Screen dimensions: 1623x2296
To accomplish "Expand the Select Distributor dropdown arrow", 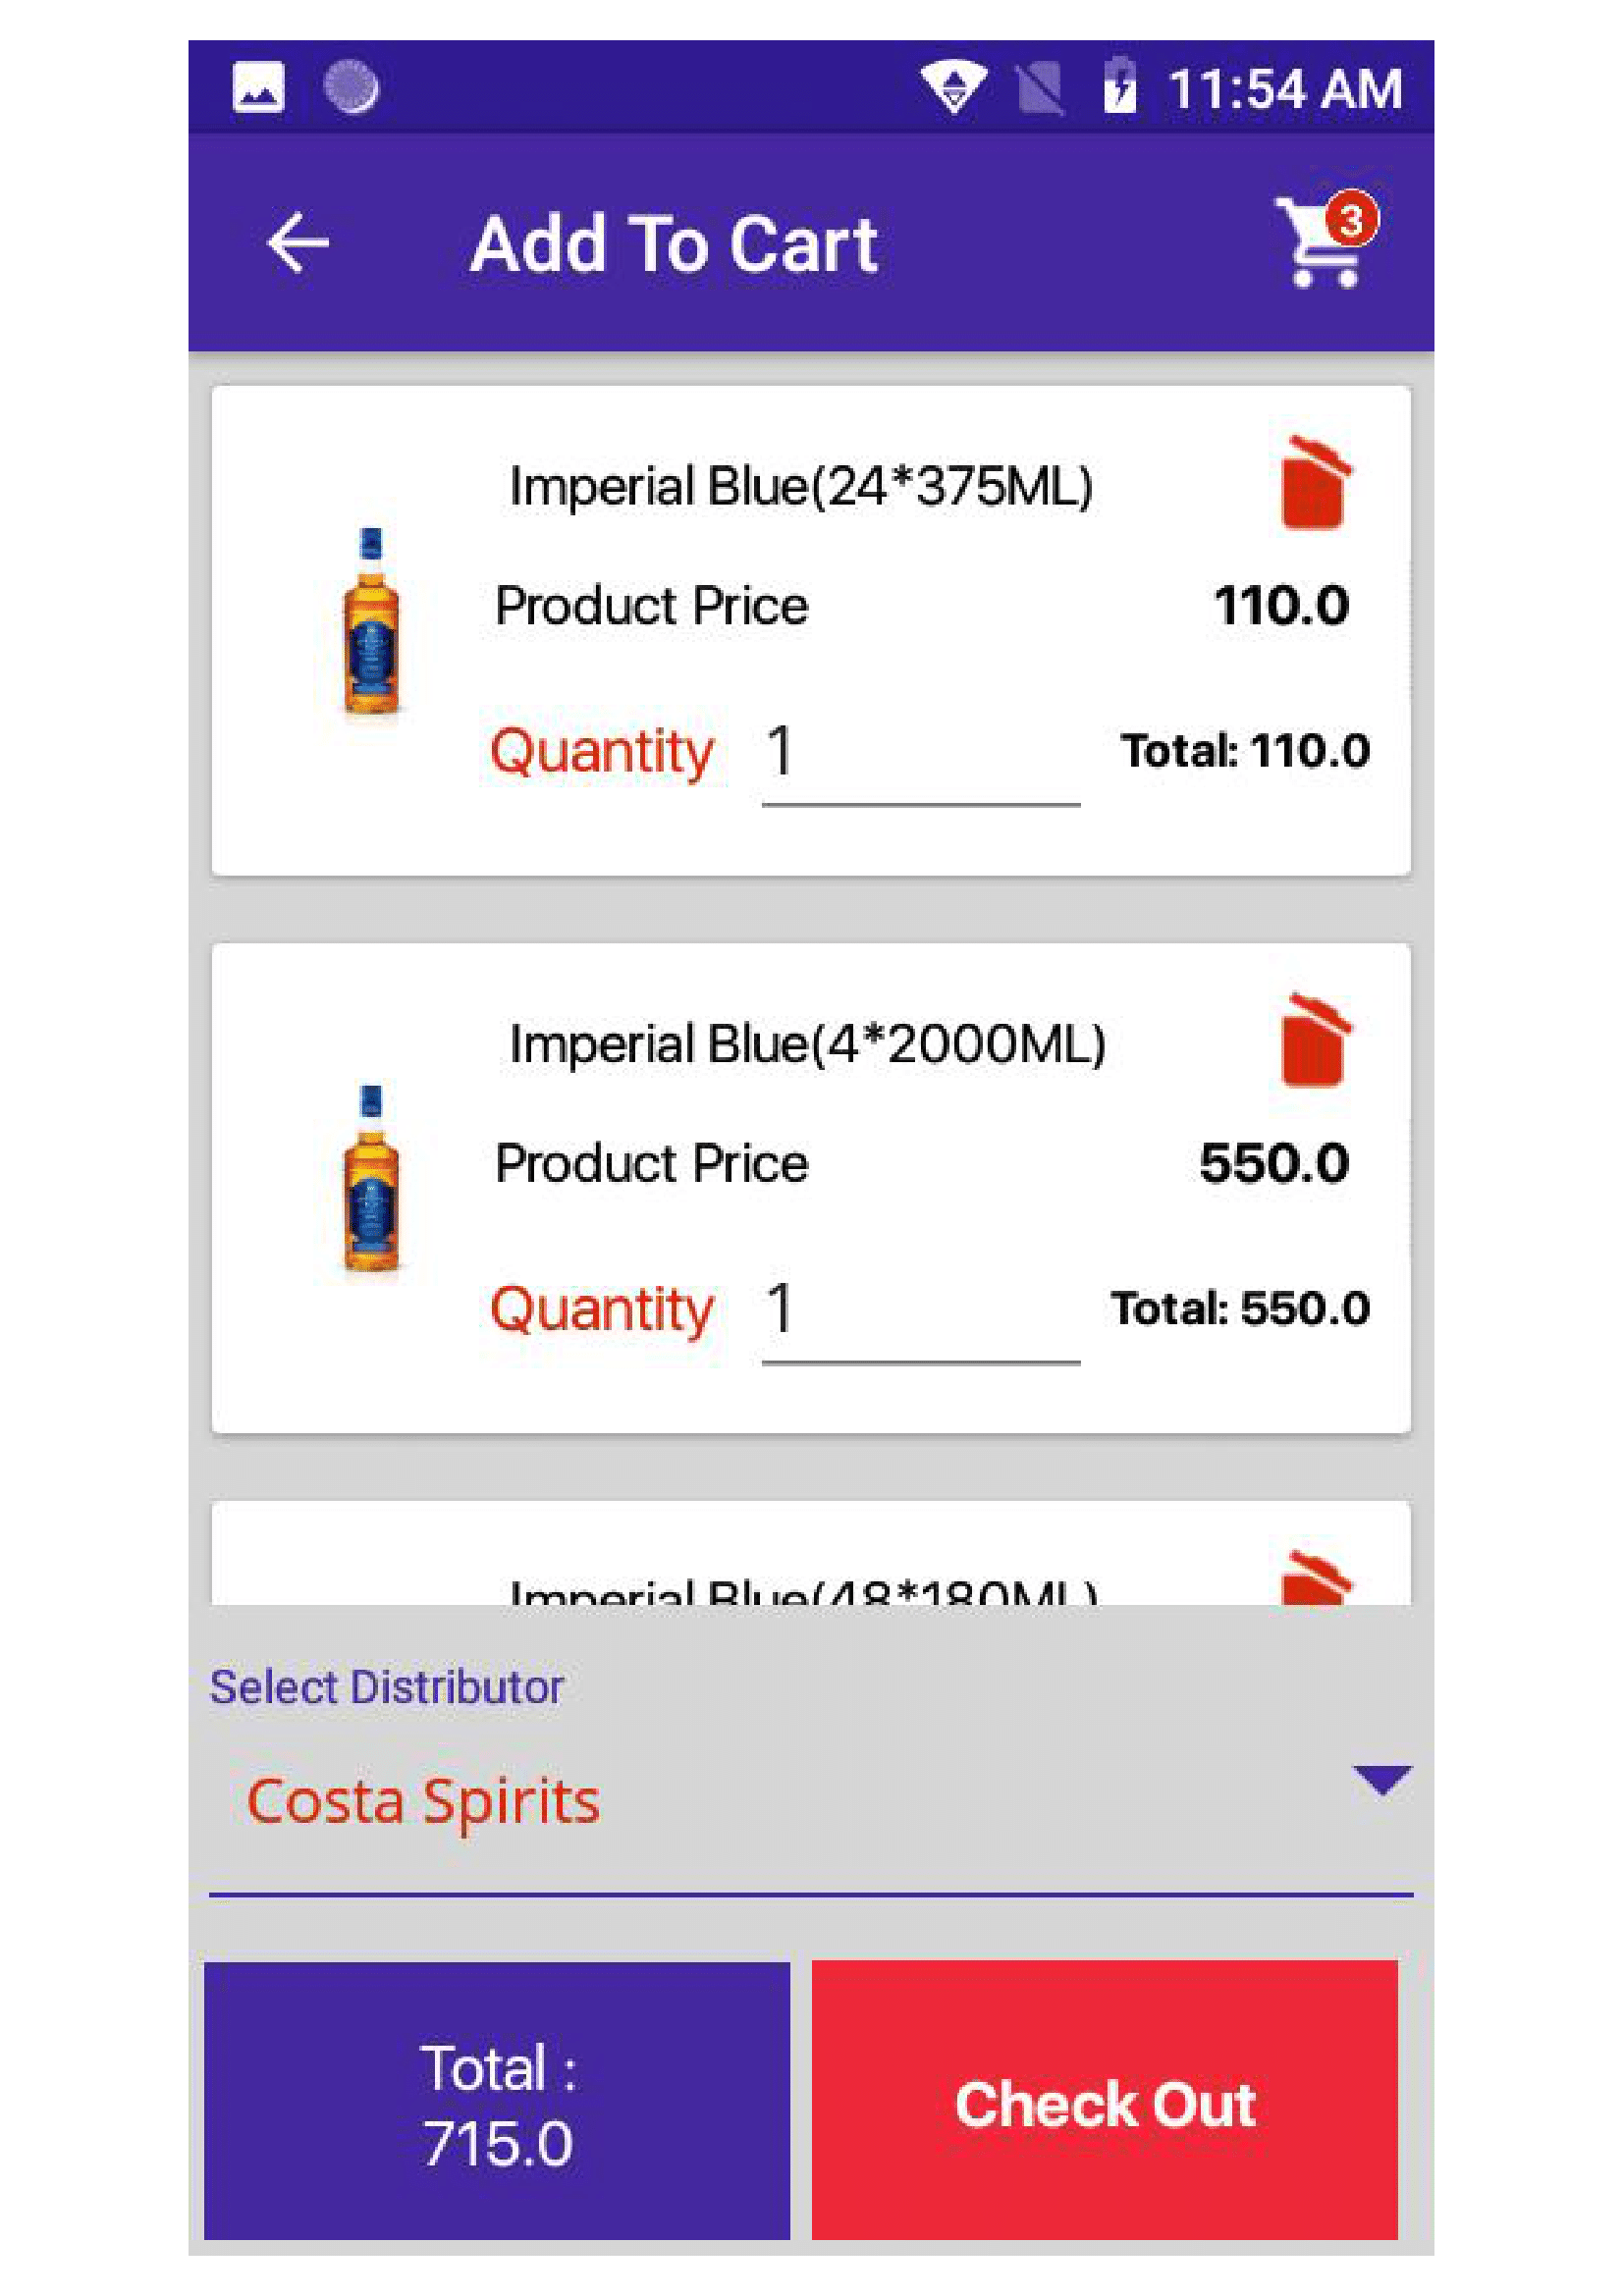I will [x=1381, y=1779].
